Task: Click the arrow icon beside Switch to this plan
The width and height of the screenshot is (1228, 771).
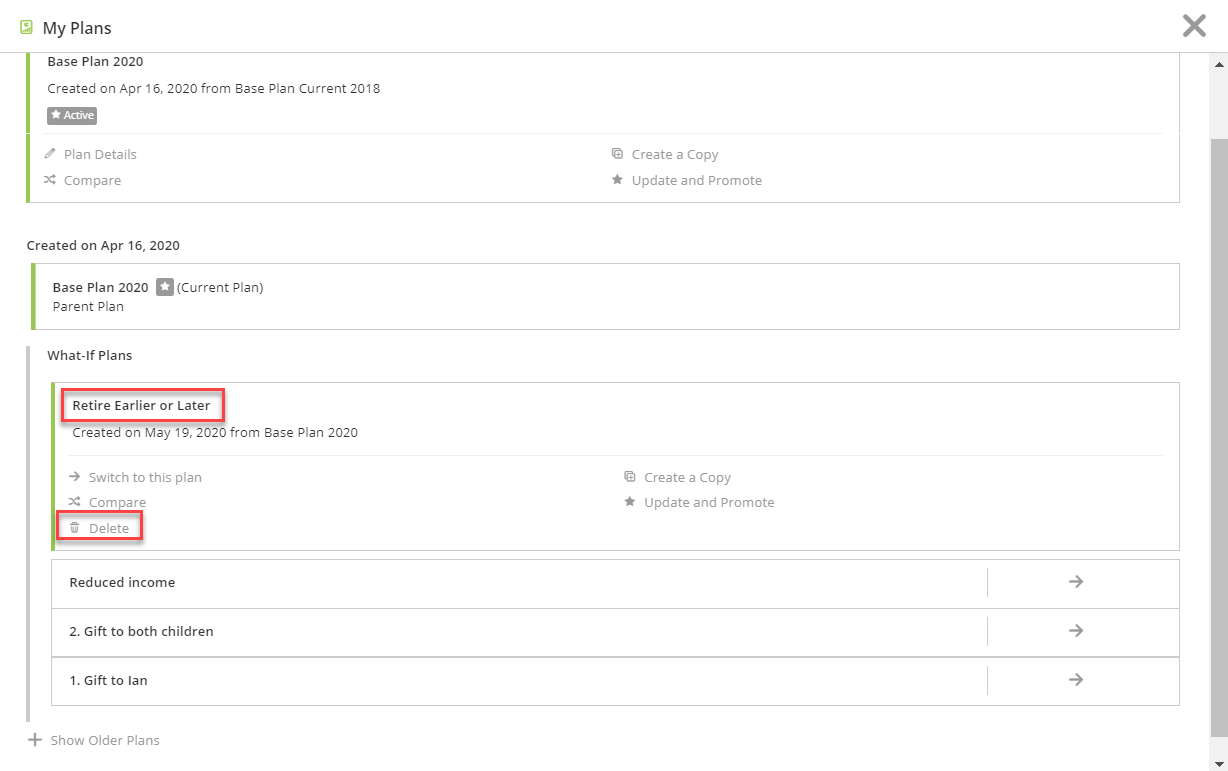Action: (74, 477)
